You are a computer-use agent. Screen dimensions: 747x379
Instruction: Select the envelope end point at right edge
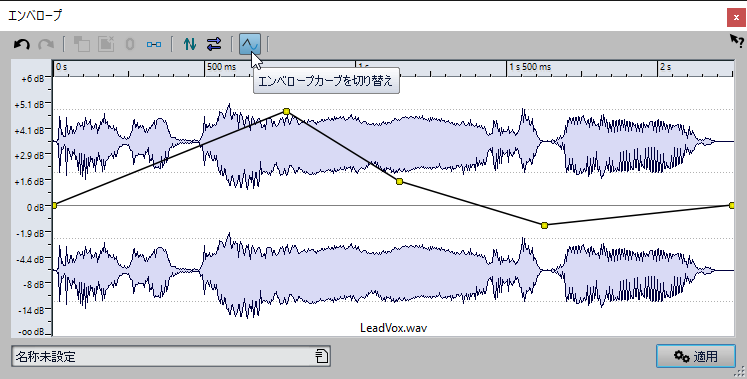click(x=732, y=205)
